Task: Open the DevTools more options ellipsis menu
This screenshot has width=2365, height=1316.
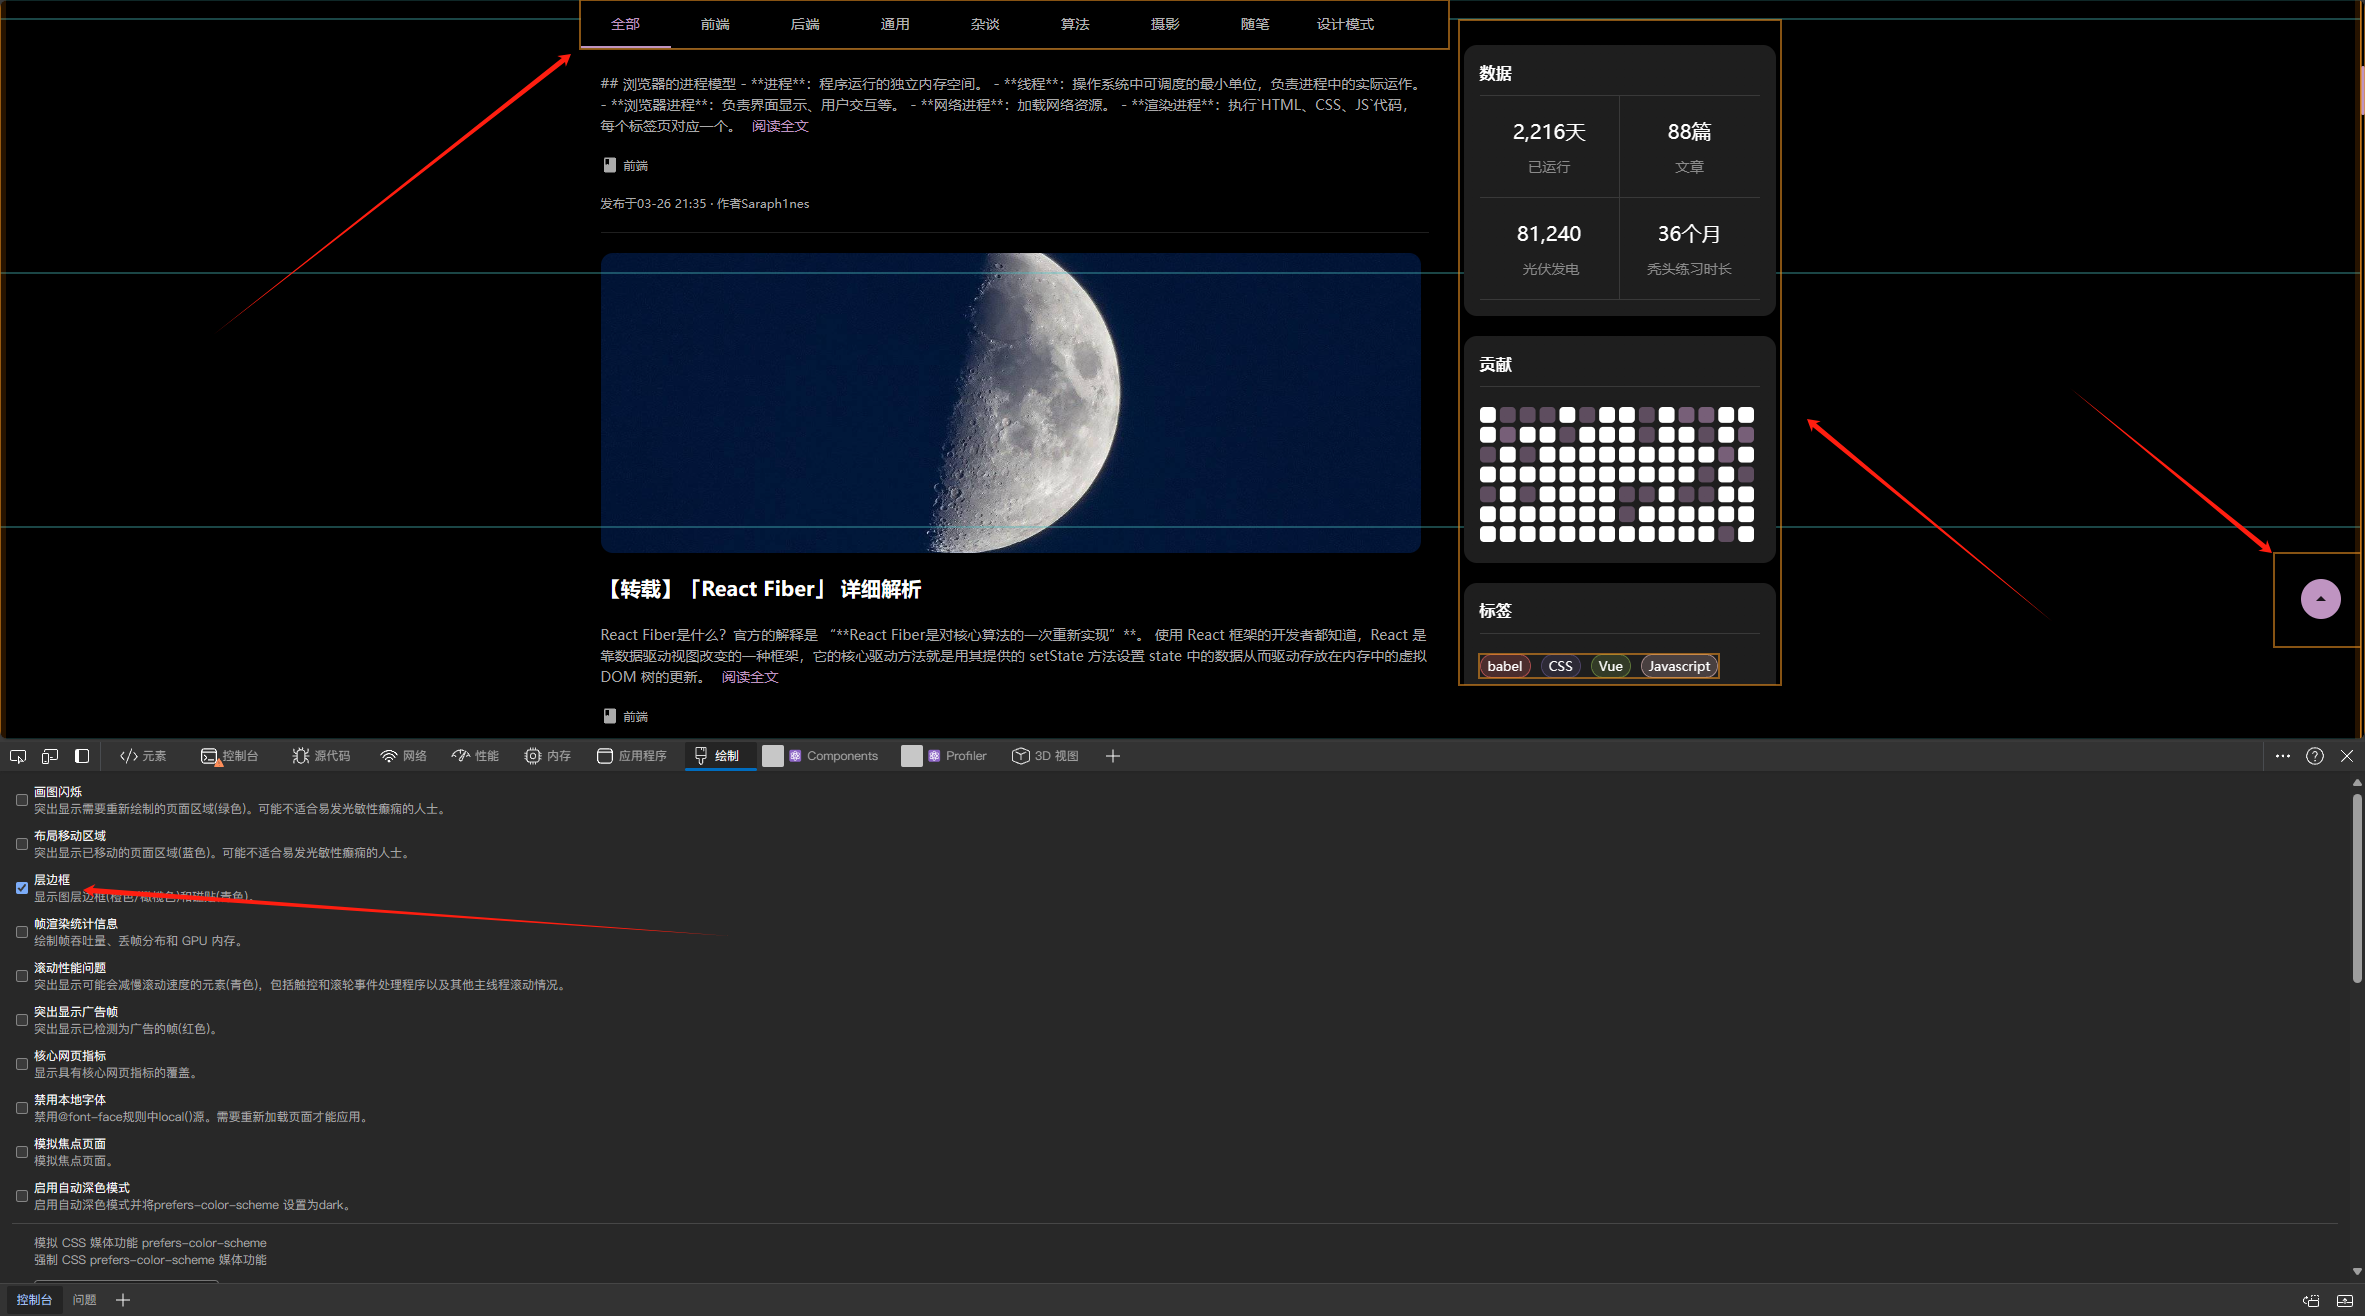Action: pos(2283,756)
